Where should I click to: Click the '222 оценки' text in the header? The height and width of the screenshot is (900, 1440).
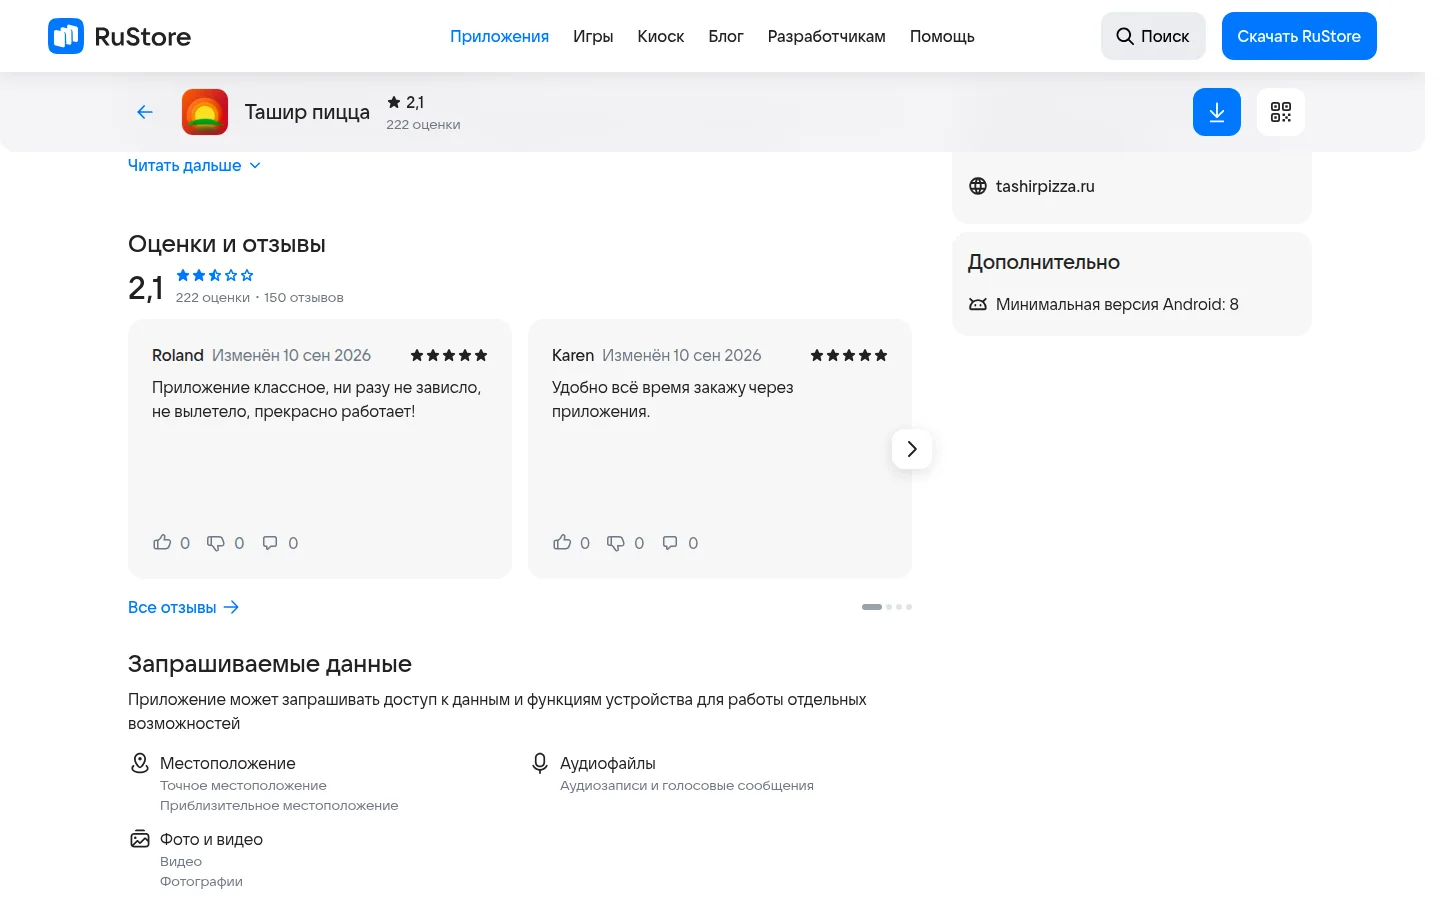click(x=423, y=125)
